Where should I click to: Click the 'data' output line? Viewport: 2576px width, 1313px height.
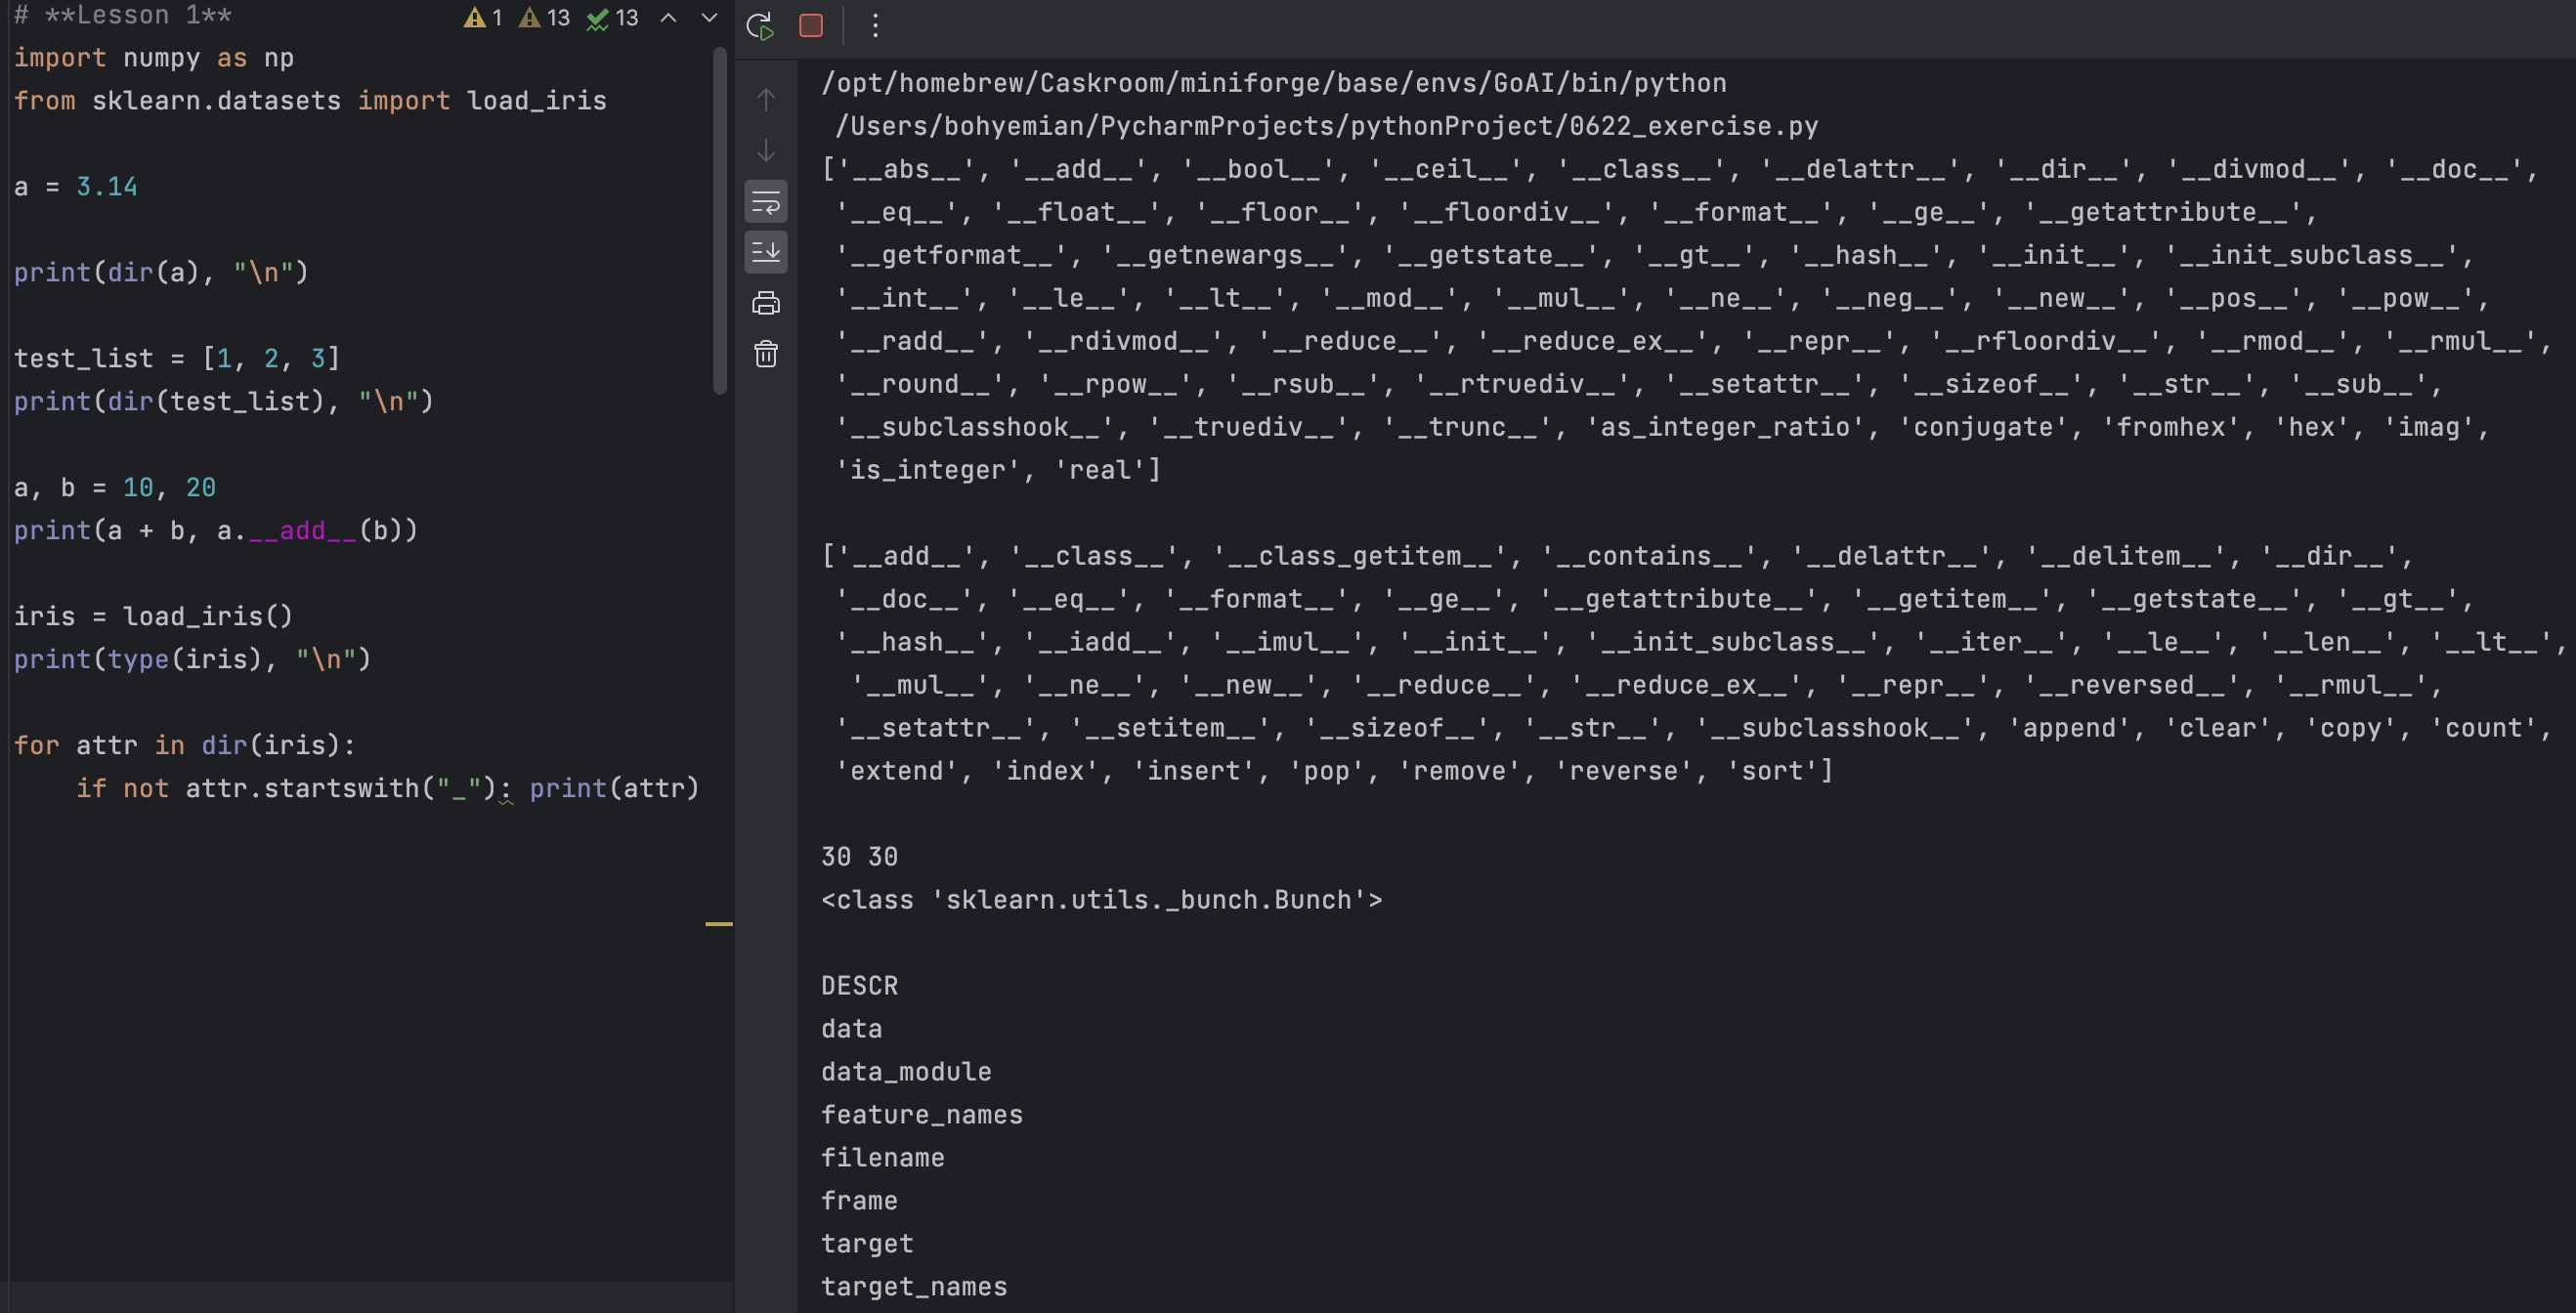coord(852,1029)
